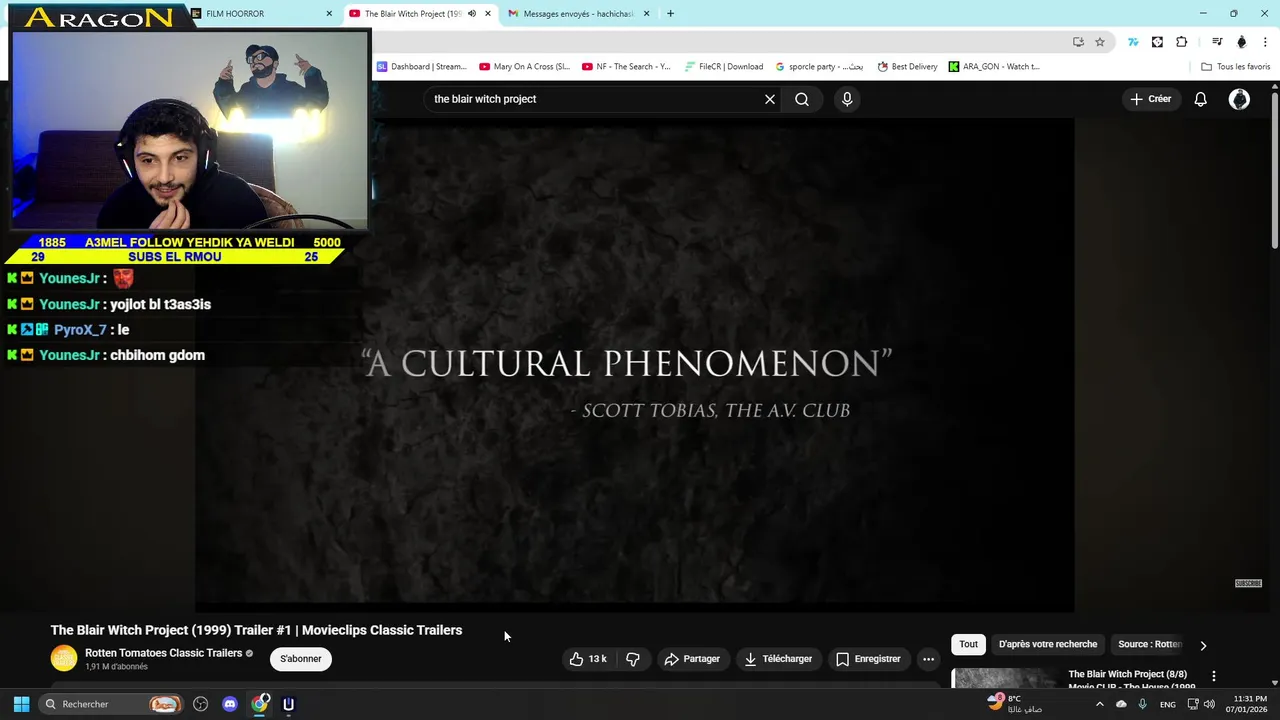Image resolution: width=1280 pixels, height=720 pixels.
Task: Click the channel avatar next to Rotten Tomatoes
Action: coord(64,658)
